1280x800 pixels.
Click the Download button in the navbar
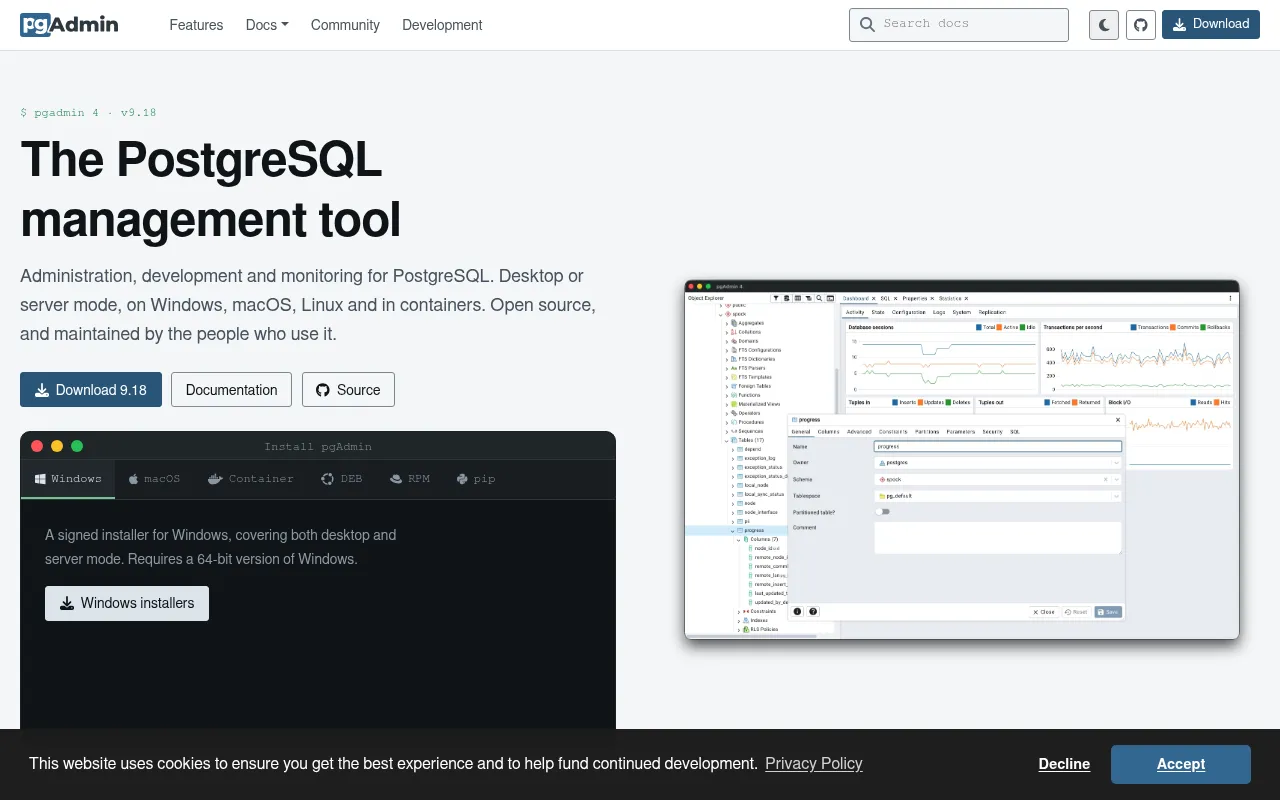click(1211, 24)
